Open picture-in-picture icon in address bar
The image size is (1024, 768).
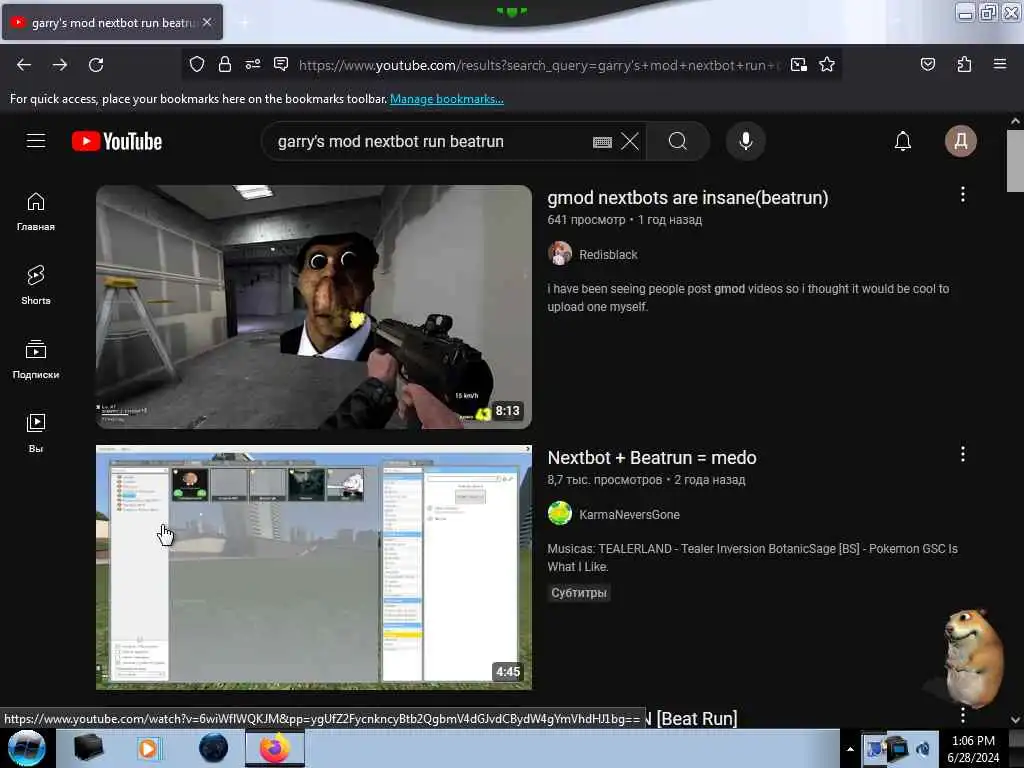coord(798,65)
